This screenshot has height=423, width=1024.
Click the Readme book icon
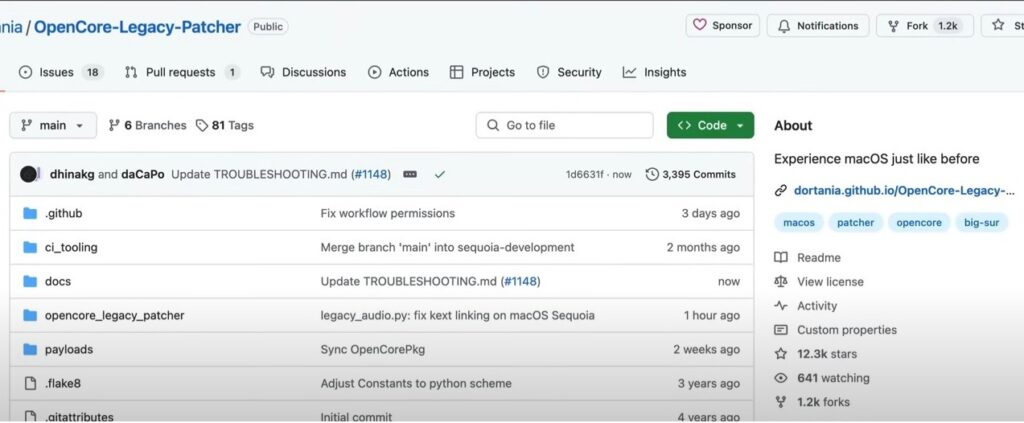[x=781, y=258]
